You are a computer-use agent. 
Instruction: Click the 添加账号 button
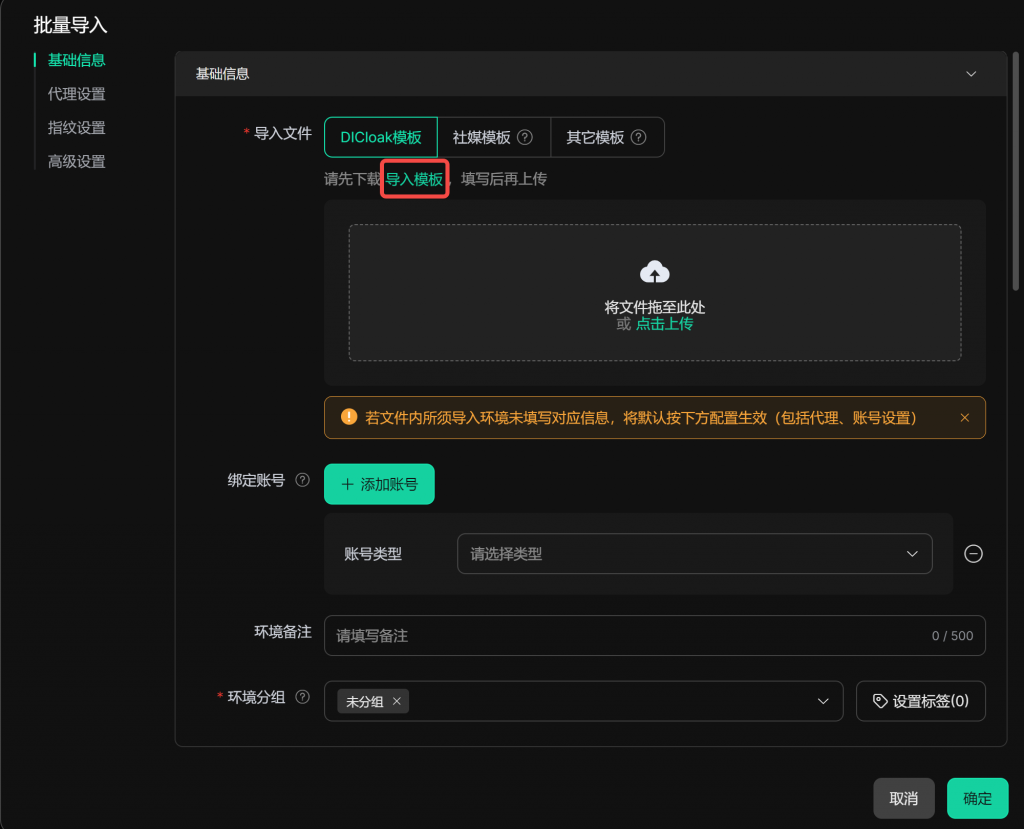point(379,484)
